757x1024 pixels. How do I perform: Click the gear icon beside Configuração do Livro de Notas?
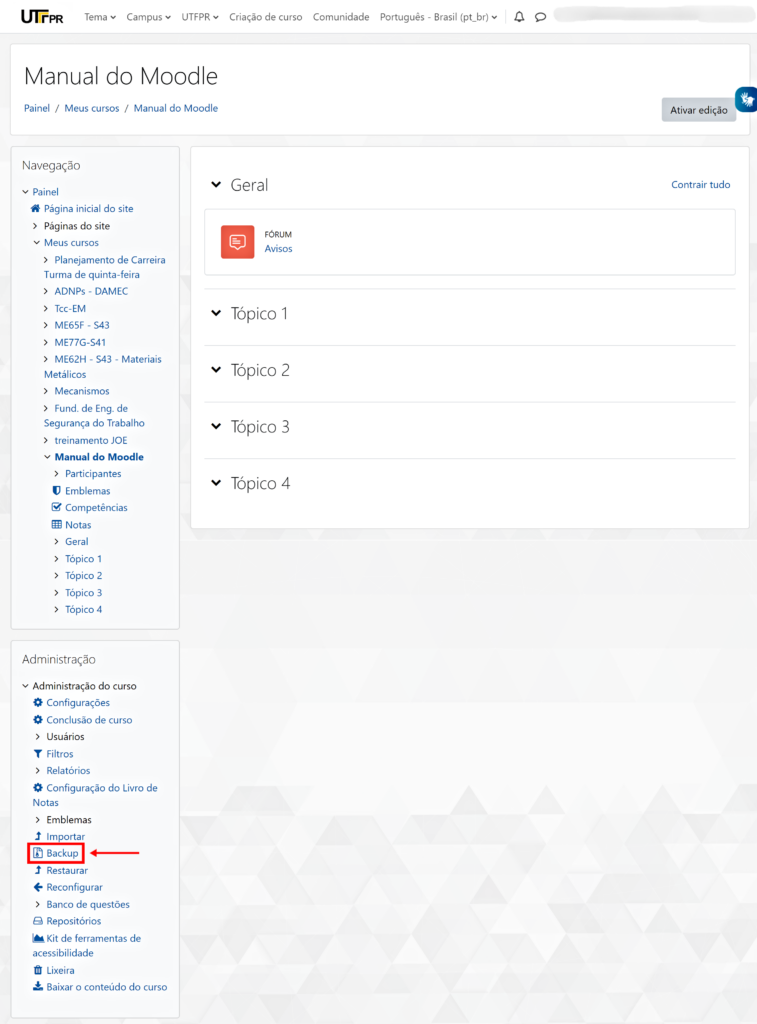point(38,788)
